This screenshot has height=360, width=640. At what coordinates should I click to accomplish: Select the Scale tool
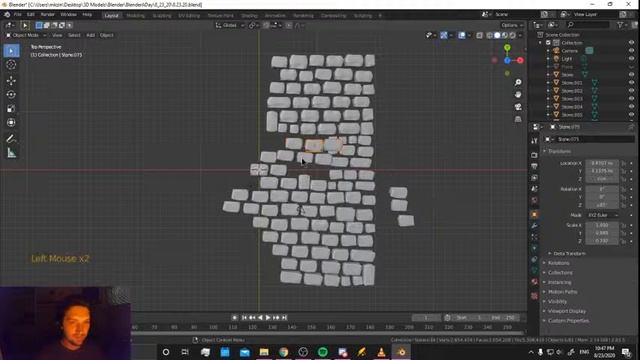pos(11,108)
